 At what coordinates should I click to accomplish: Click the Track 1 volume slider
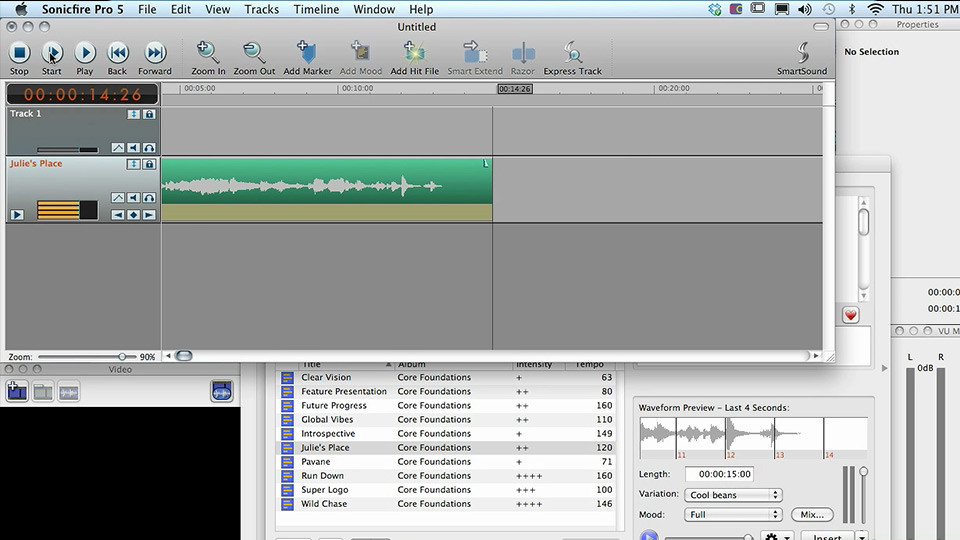pyautogui.click(x=67, y=149)
